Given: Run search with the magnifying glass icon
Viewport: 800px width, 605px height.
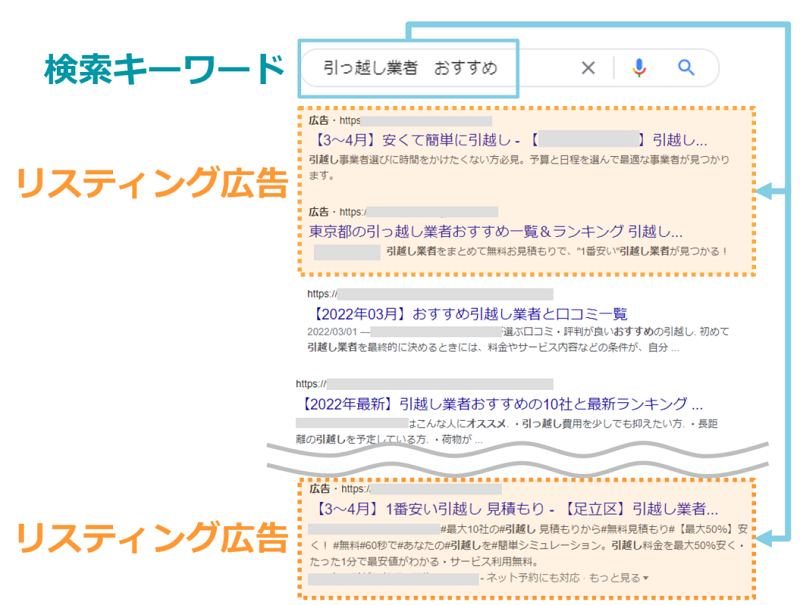Looking at the screenshot, I should (686, 67).
